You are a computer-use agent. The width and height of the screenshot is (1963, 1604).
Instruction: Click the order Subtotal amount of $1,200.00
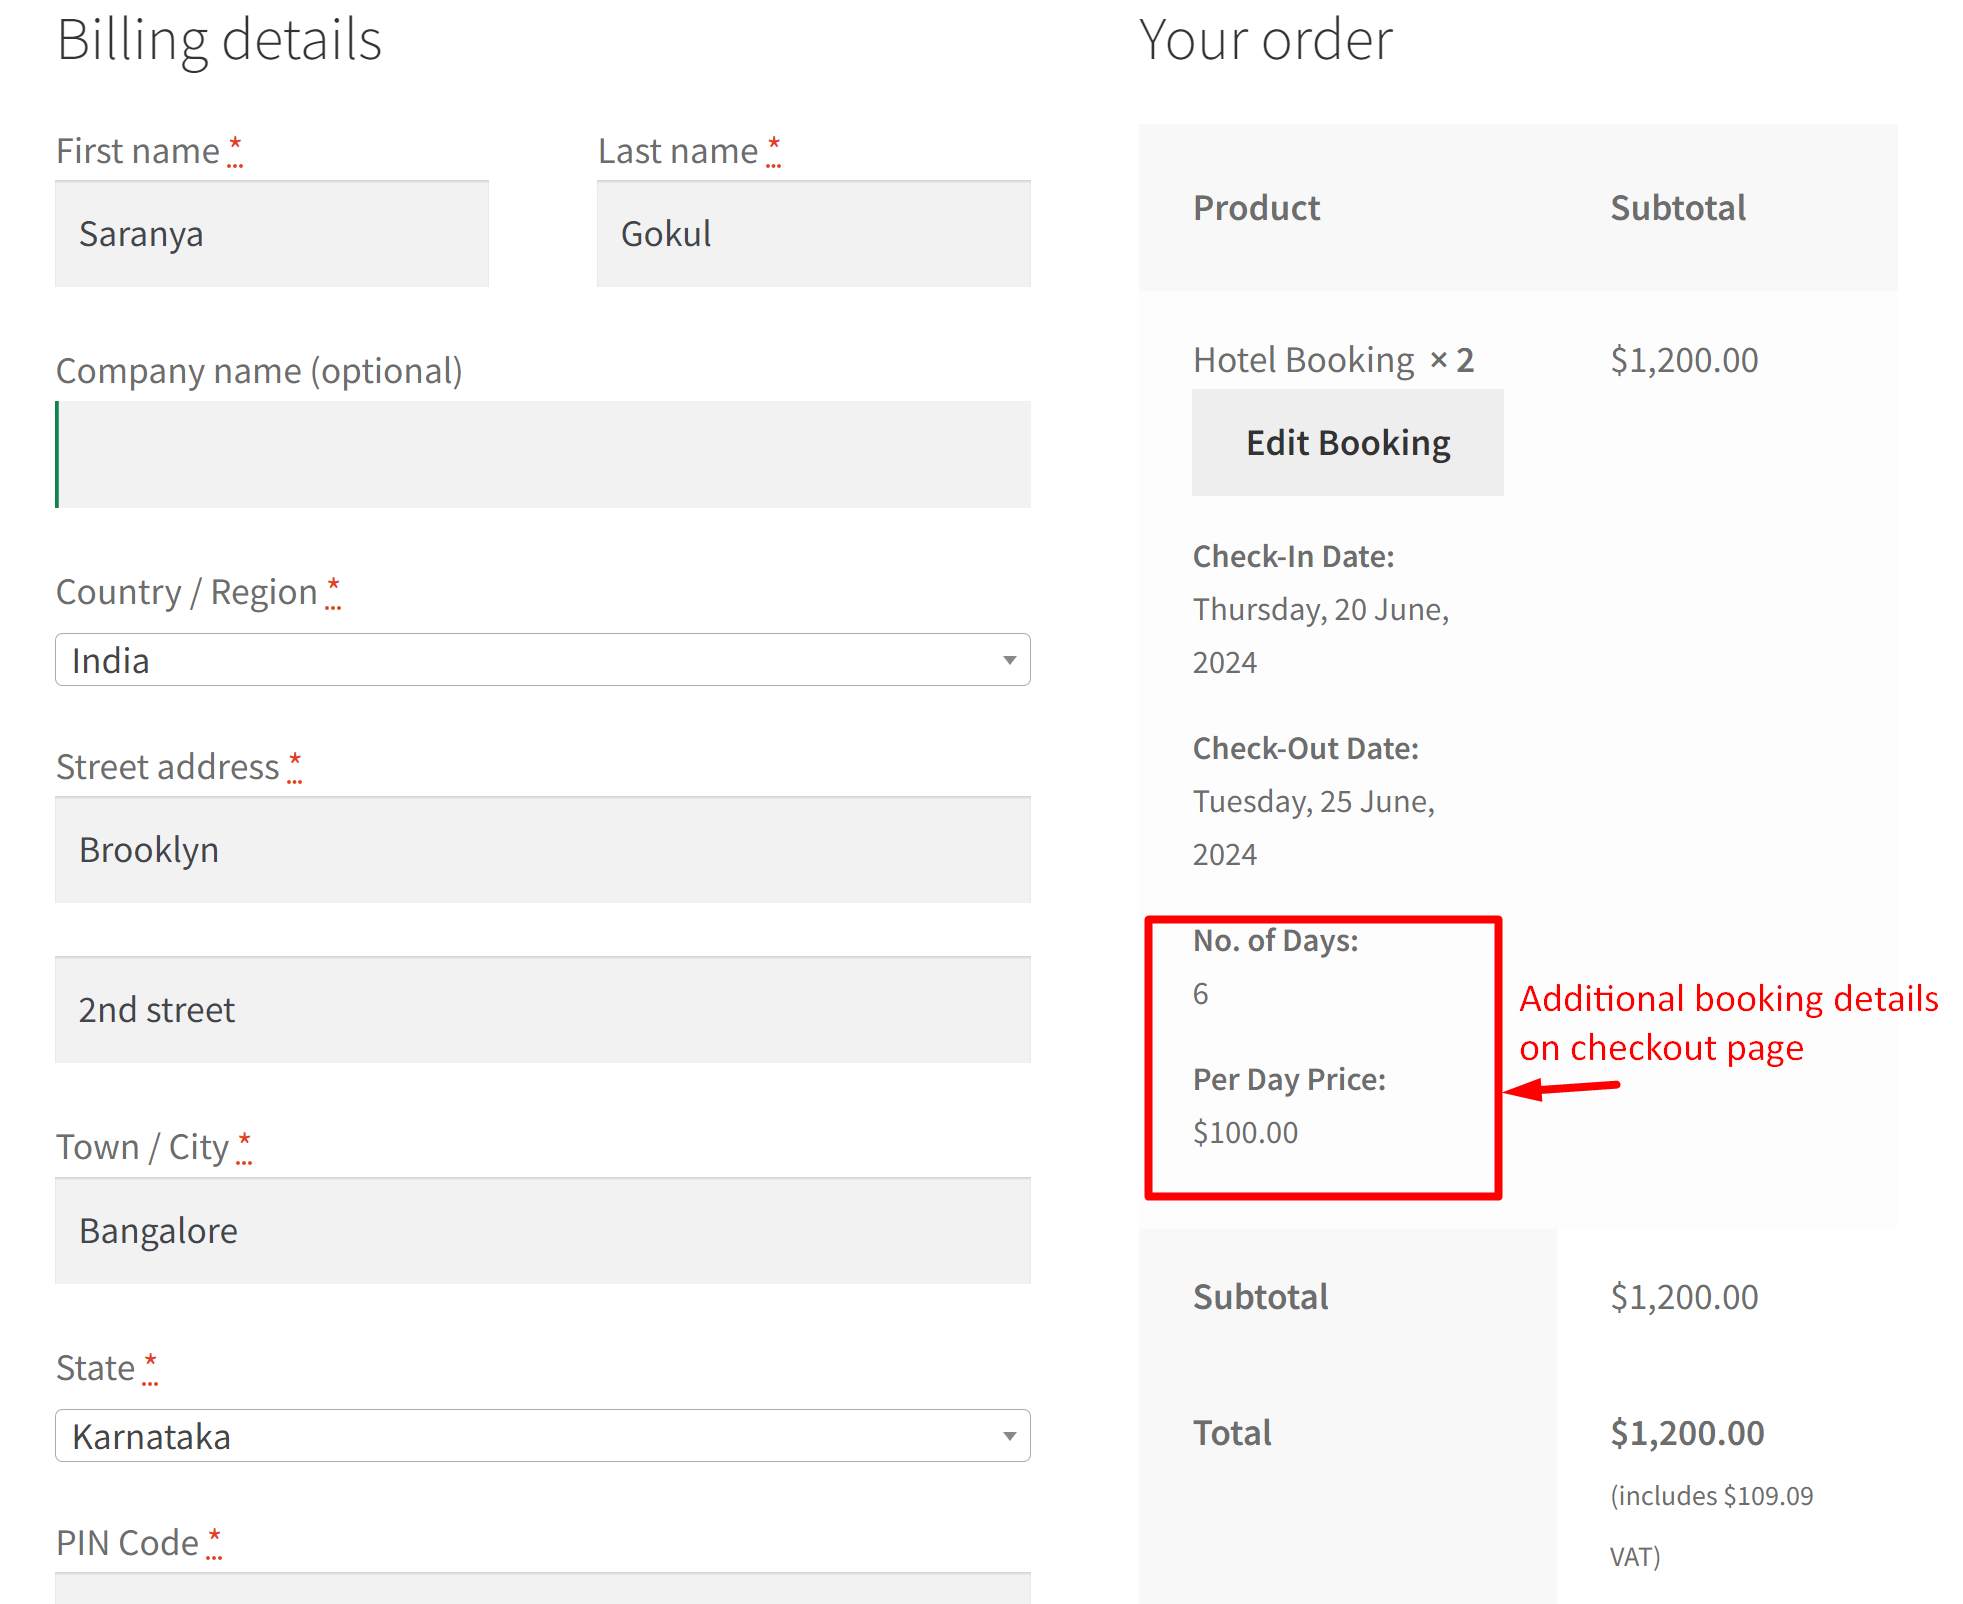pyautogui.click(x=1684, y=1297)
